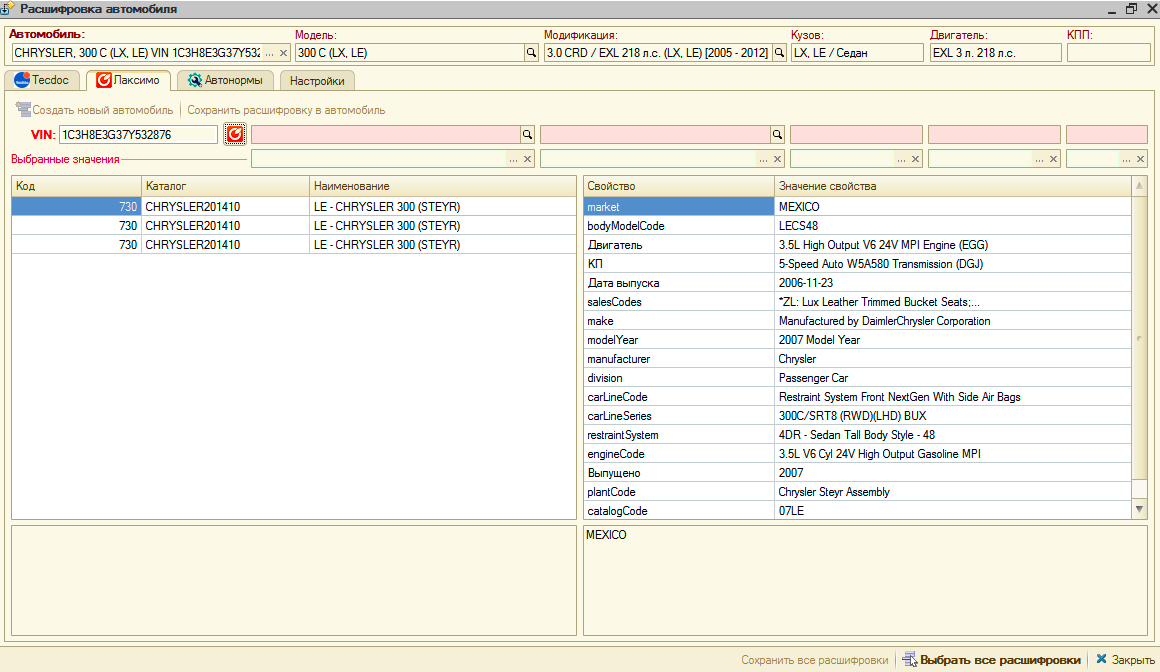Open the Автонормы tab
Image resolution: width=1160 pixels, height=672 pixels.
pyautogui.click(x=225, y=80)
